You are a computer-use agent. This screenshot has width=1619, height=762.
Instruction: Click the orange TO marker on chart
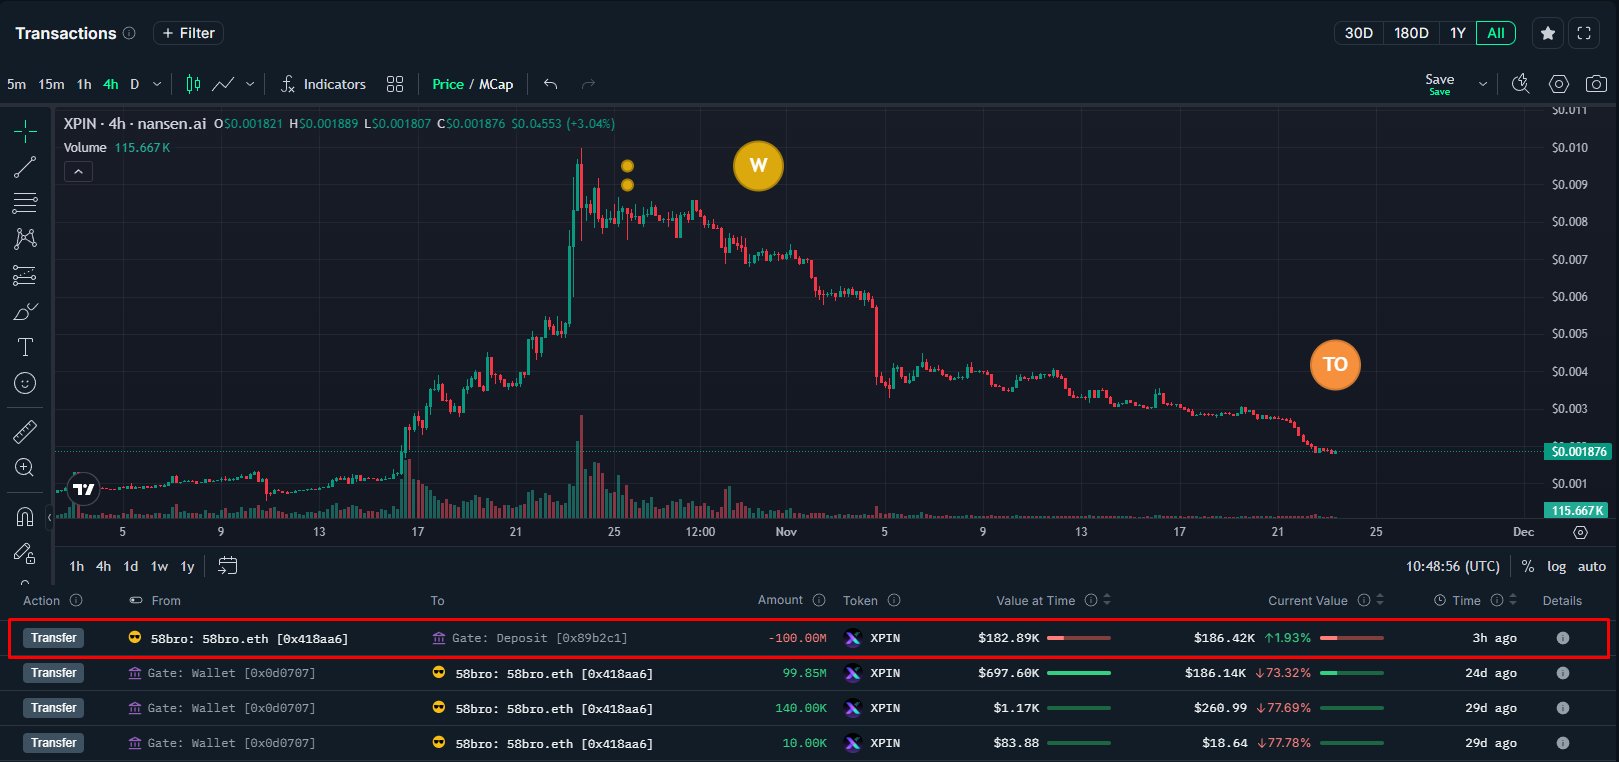[1335, 364]
